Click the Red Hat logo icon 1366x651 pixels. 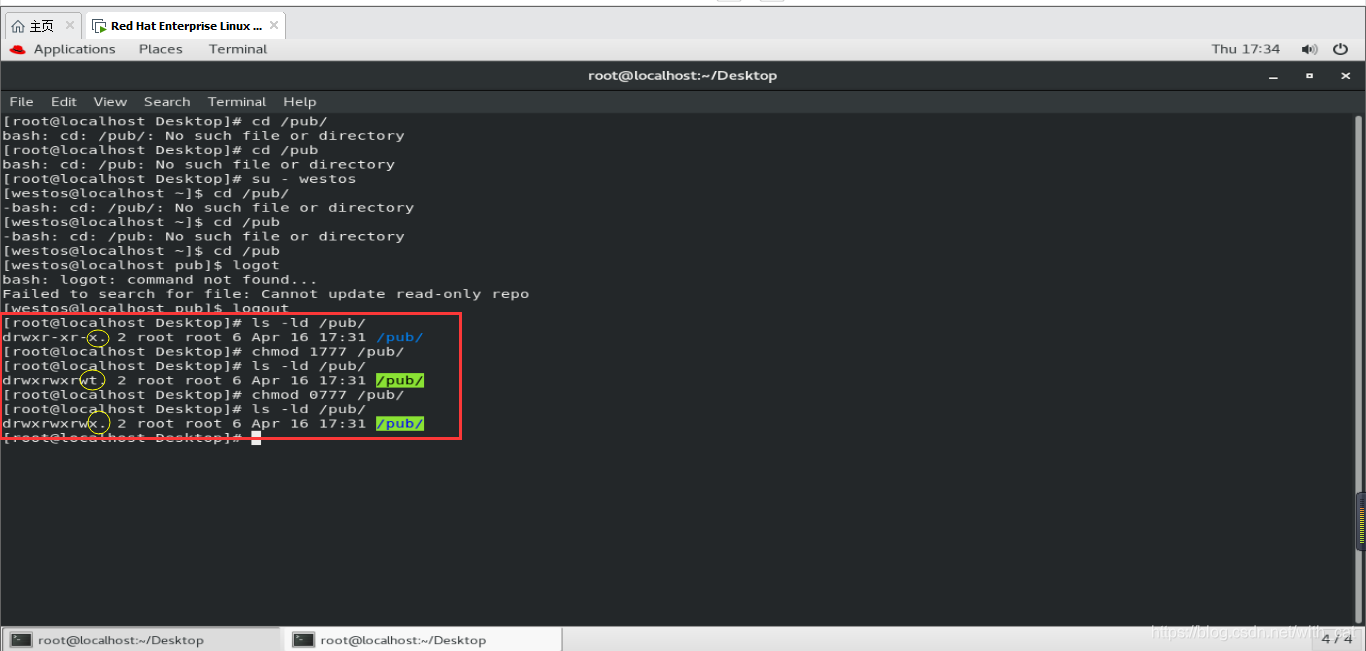[x=17, y=49]
